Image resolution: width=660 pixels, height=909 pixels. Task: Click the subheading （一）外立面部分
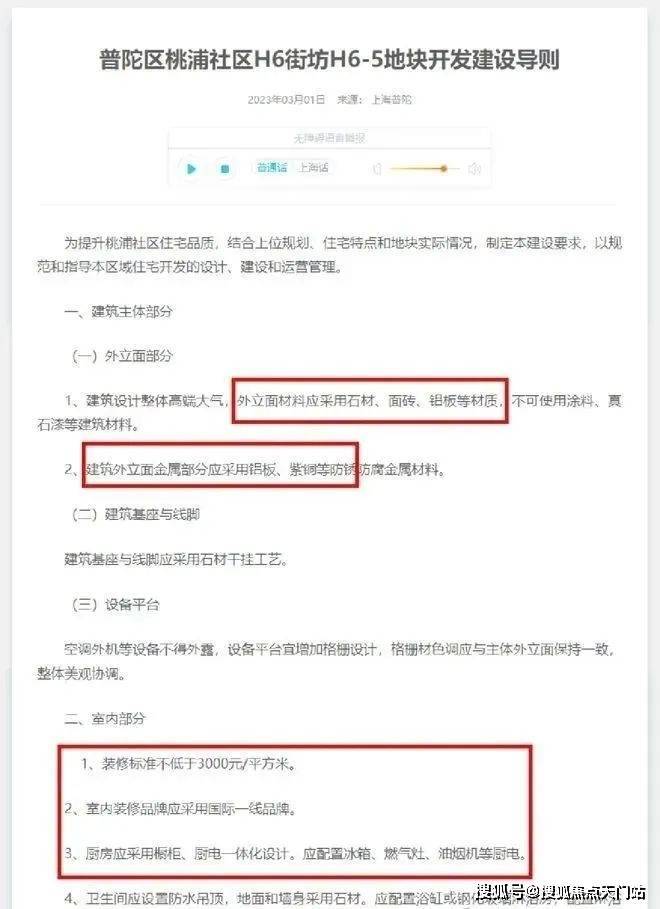click(x=122, y=356)
